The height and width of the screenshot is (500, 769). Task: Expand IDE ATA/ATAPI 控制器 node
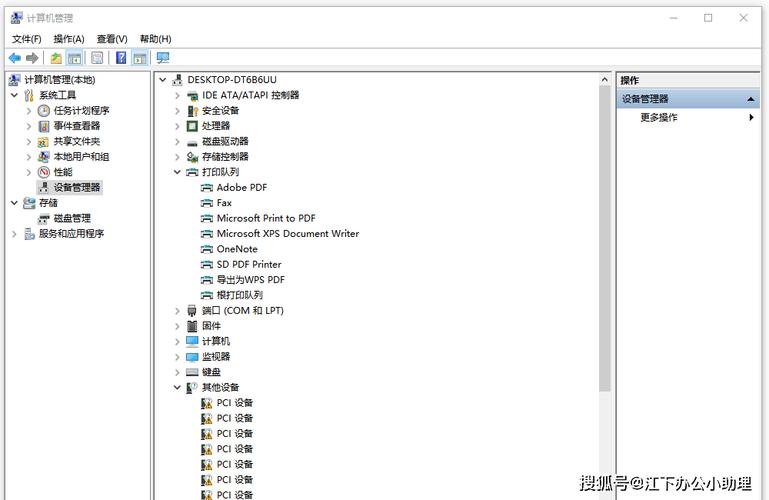click(x=178, y=95)
